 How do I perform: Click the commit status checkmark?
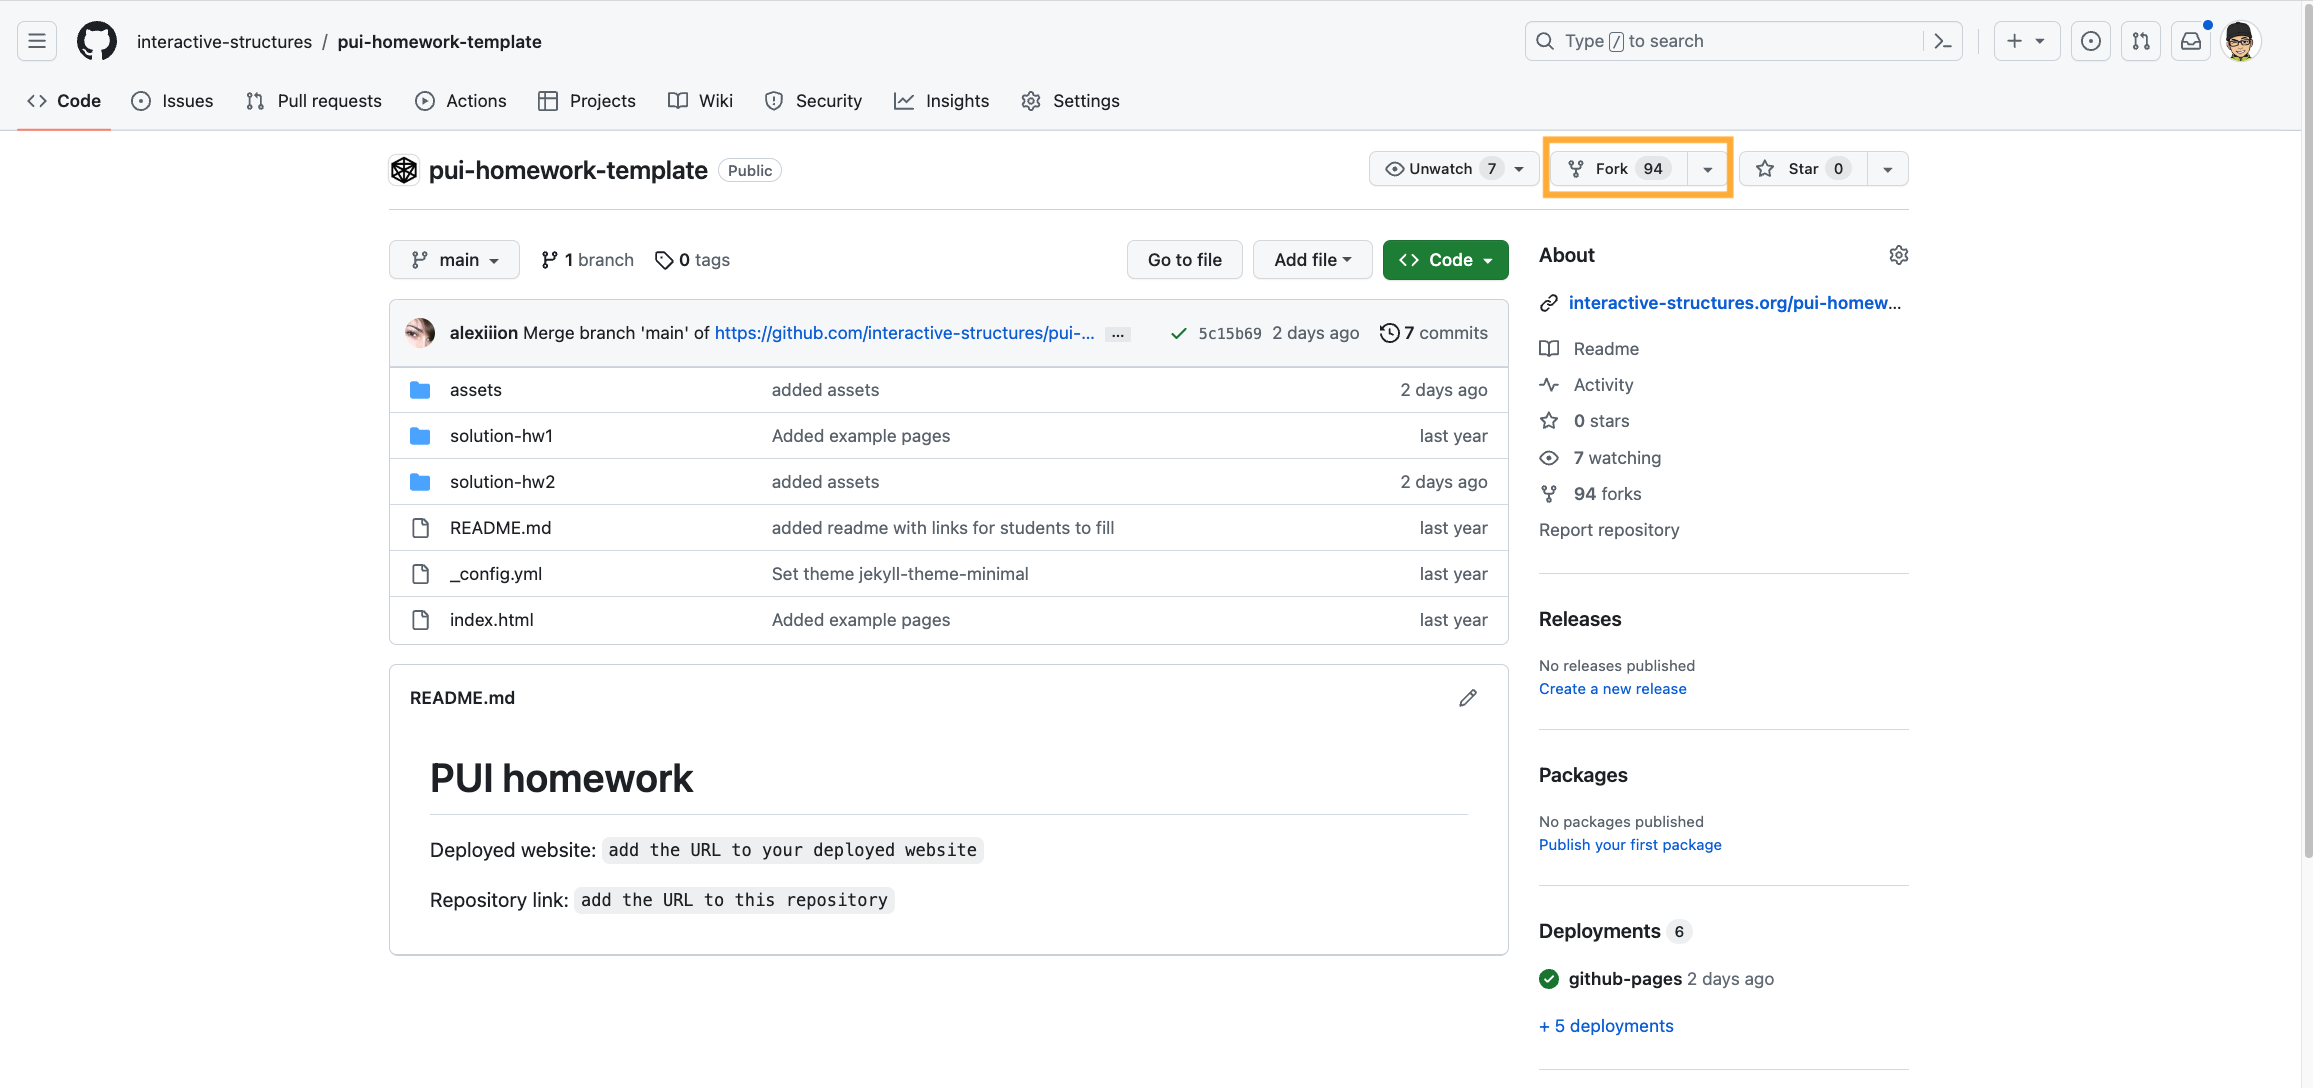pos(1179,334)
